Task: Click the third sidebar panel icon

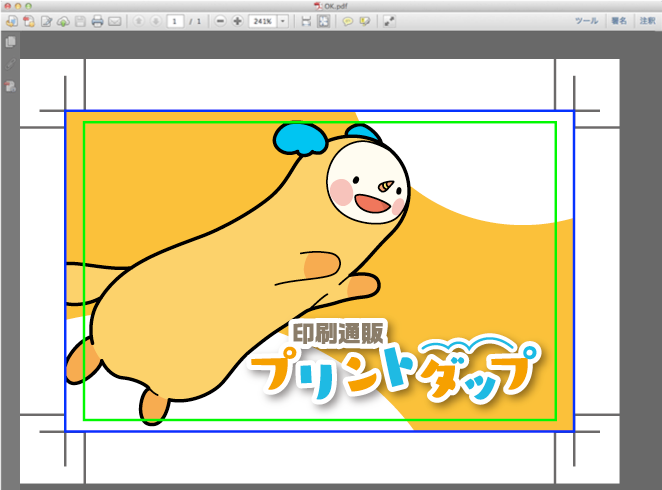Action: [11, 87]
